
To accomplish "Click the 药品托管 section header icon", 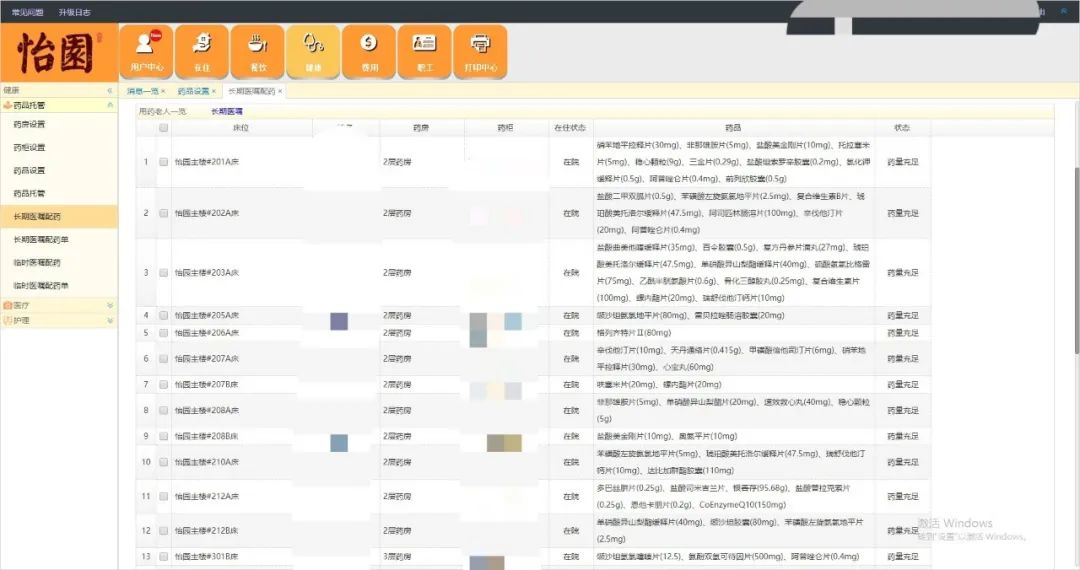I will pos(8,105).
